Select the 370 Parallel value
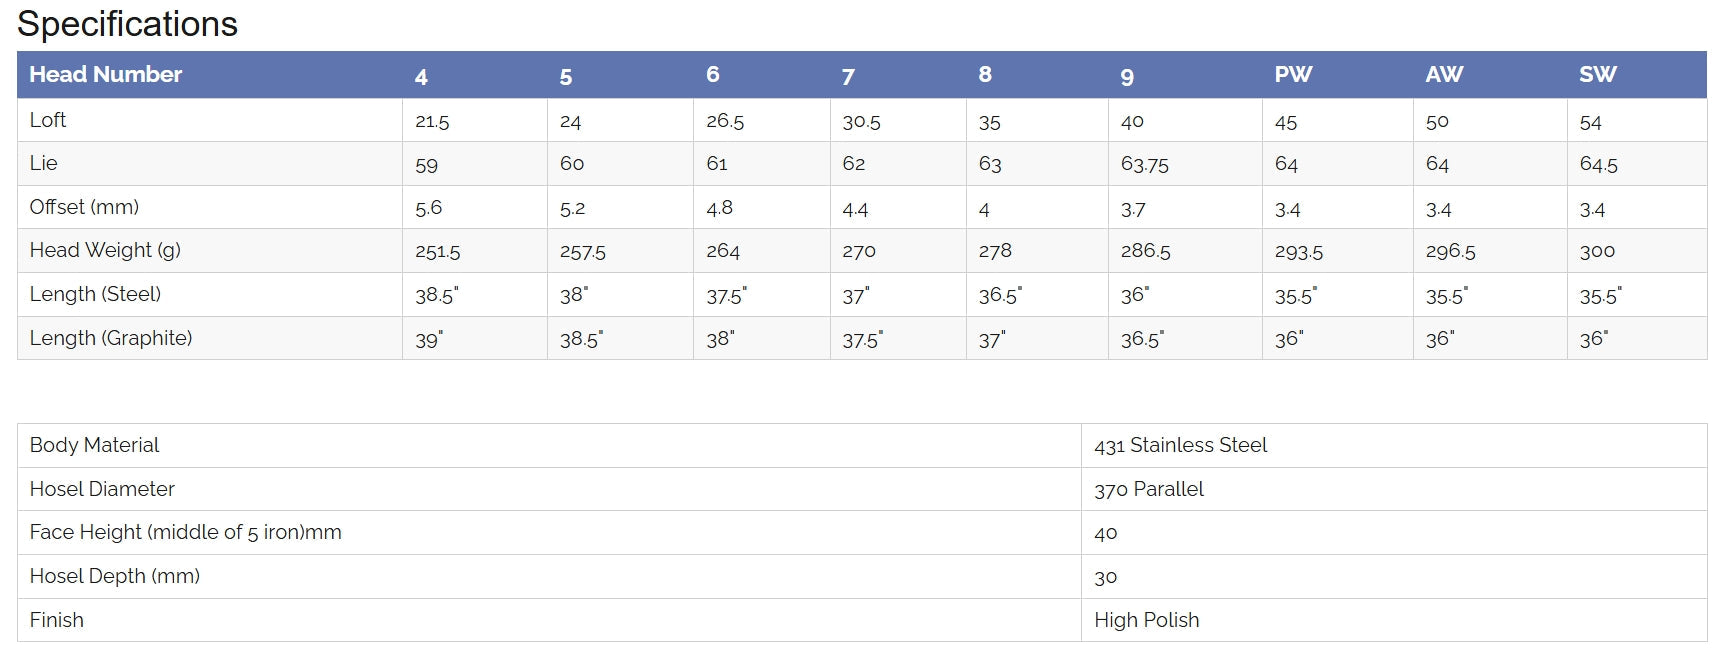The image size is (1720, 657). (x=1149, y=489)
